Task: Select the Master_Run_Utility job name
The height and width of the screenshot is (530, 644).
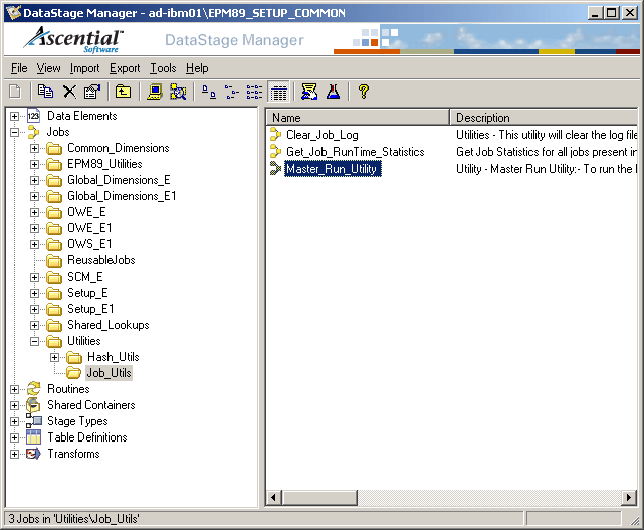Action: pos(333,169)
